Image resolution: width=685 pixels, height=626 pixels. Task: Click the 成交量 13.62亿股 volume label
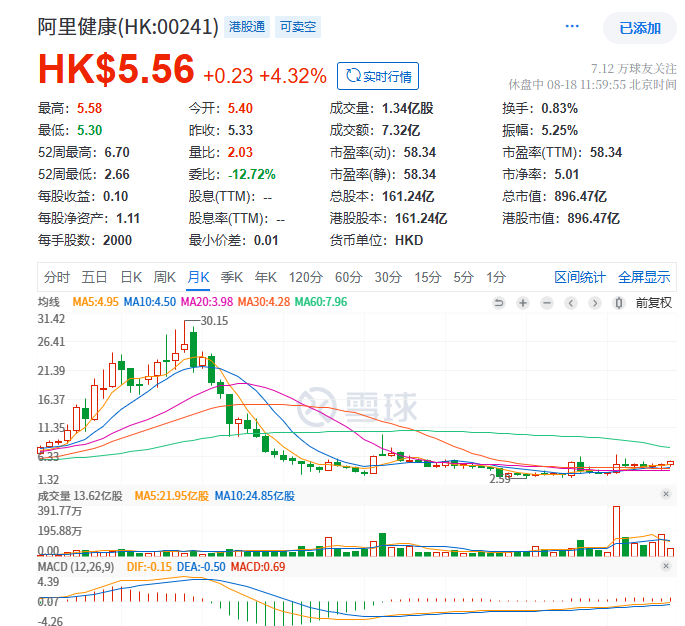tap(80, 496)
